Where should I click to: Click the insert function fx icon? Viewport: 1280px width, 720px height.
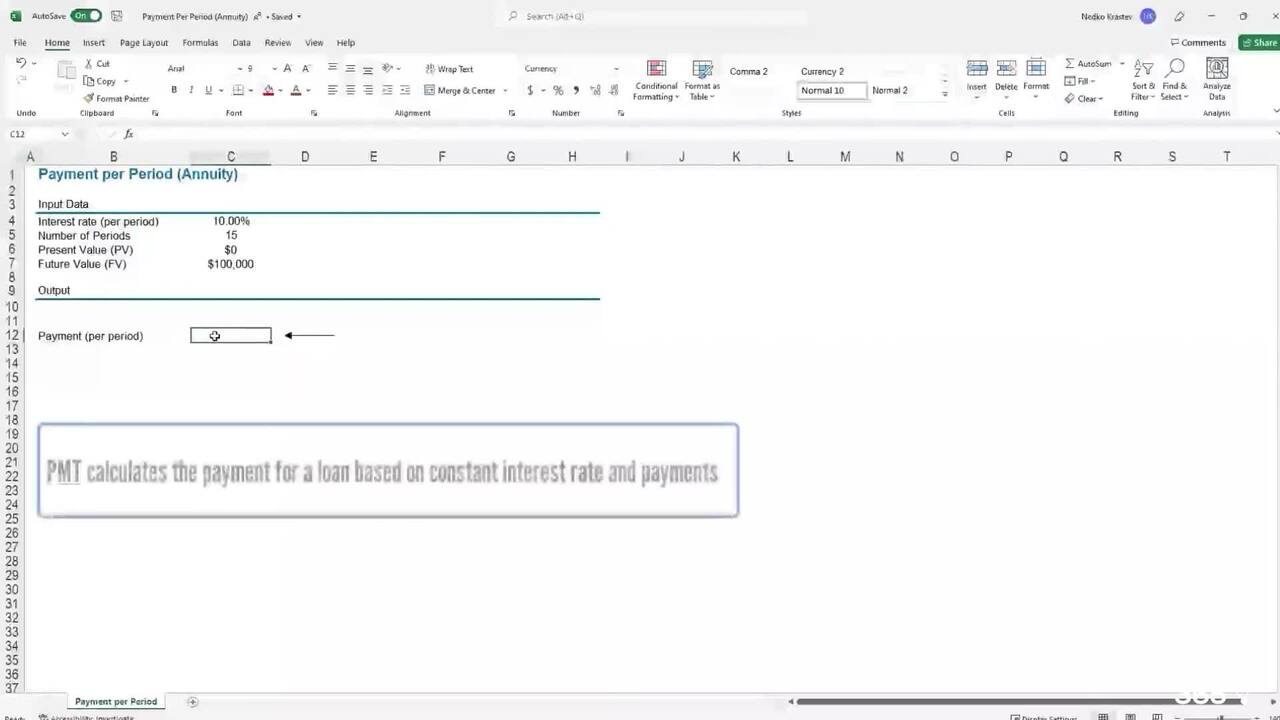pos(129,134)
